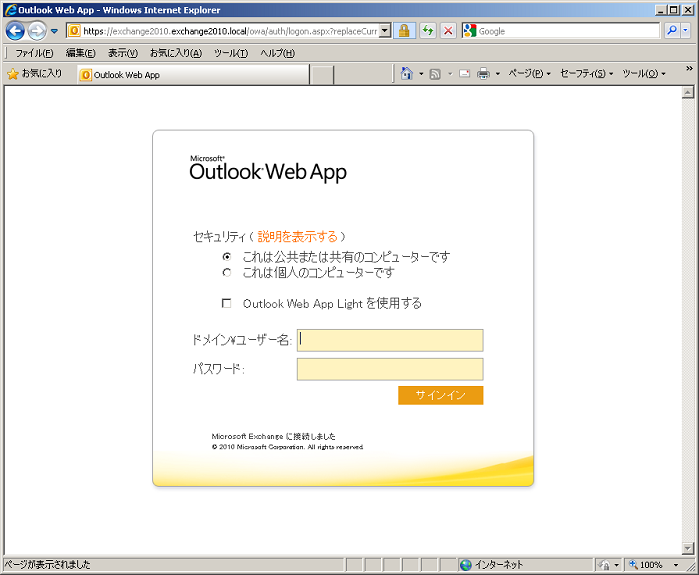Click the パスワード input field
The width and height of the screenshot is (699, 575).
click(390, 369)
